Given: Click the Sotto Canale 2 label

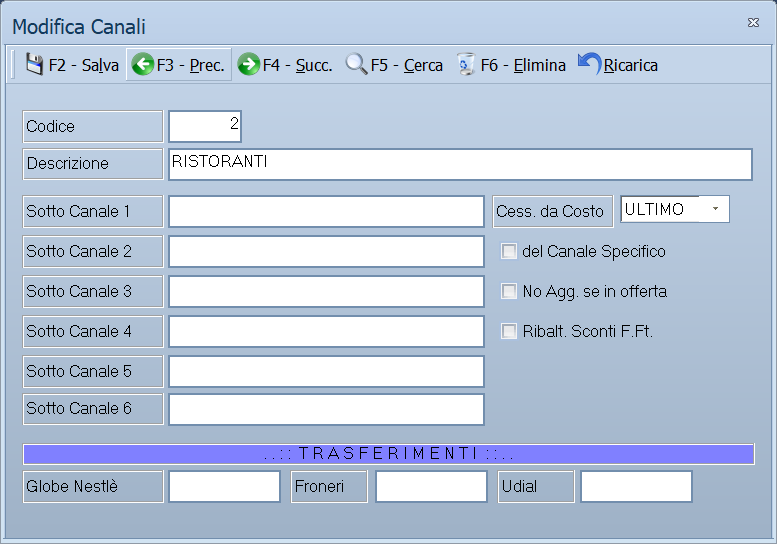Looking at the screenshot, I should [x=93, y=252].
